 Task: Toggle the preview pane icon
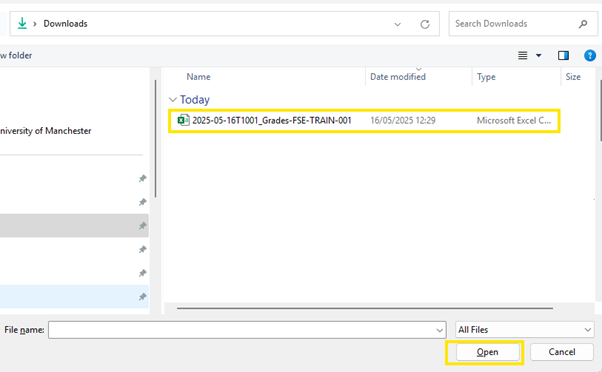563,56
